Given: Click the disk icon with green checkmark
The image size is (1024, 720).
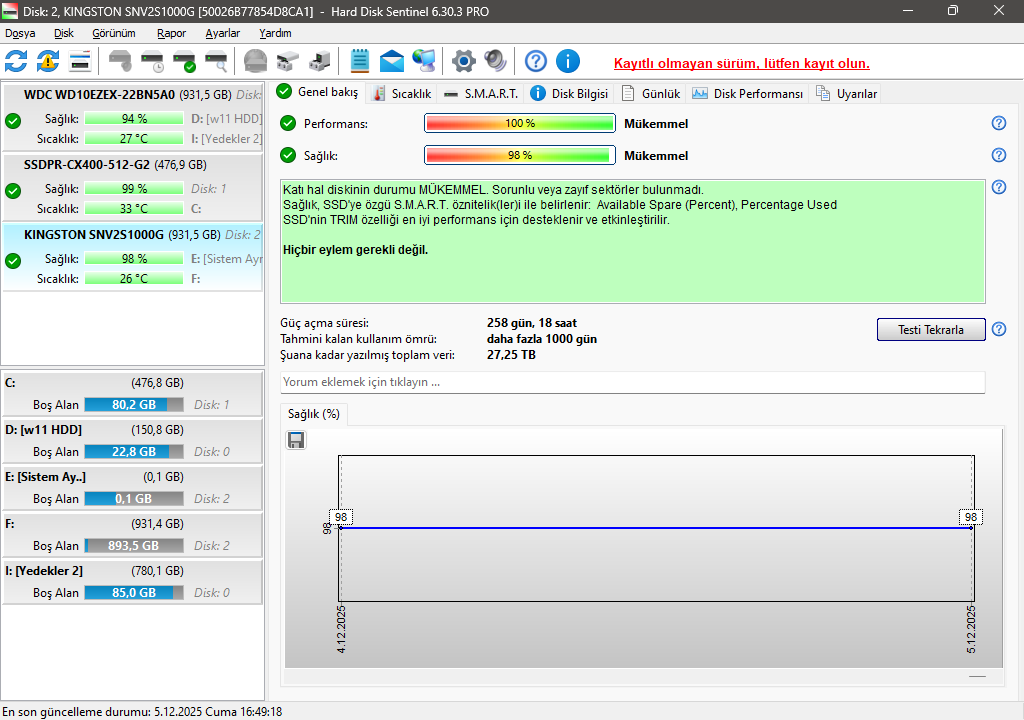Looking at the screenshot, I should click(x=184, y=61).
